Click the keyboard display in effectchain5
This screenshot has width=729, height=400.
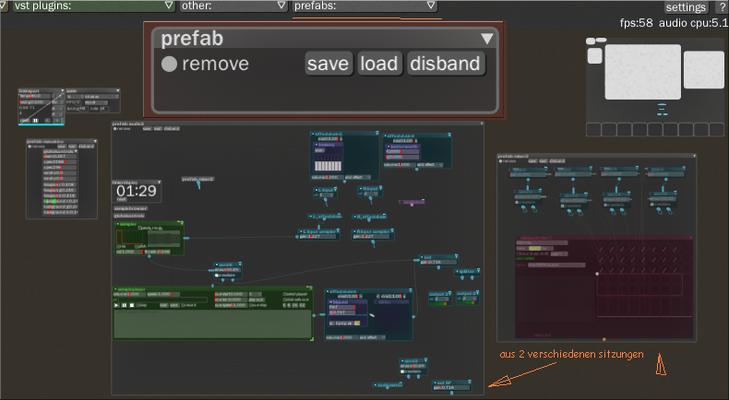tap(328, 166)
